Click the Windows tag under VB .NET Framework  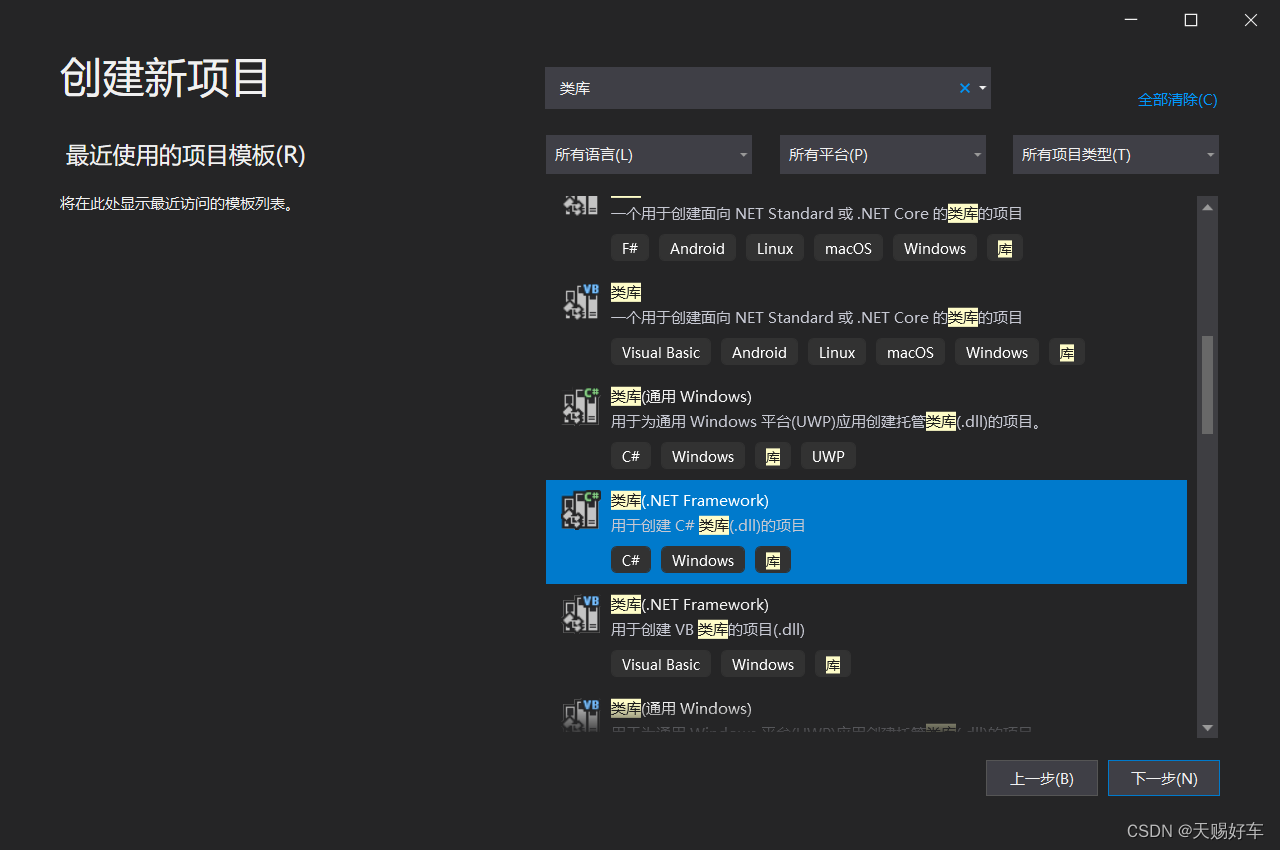pyautogui.click(x=763, y=664)
